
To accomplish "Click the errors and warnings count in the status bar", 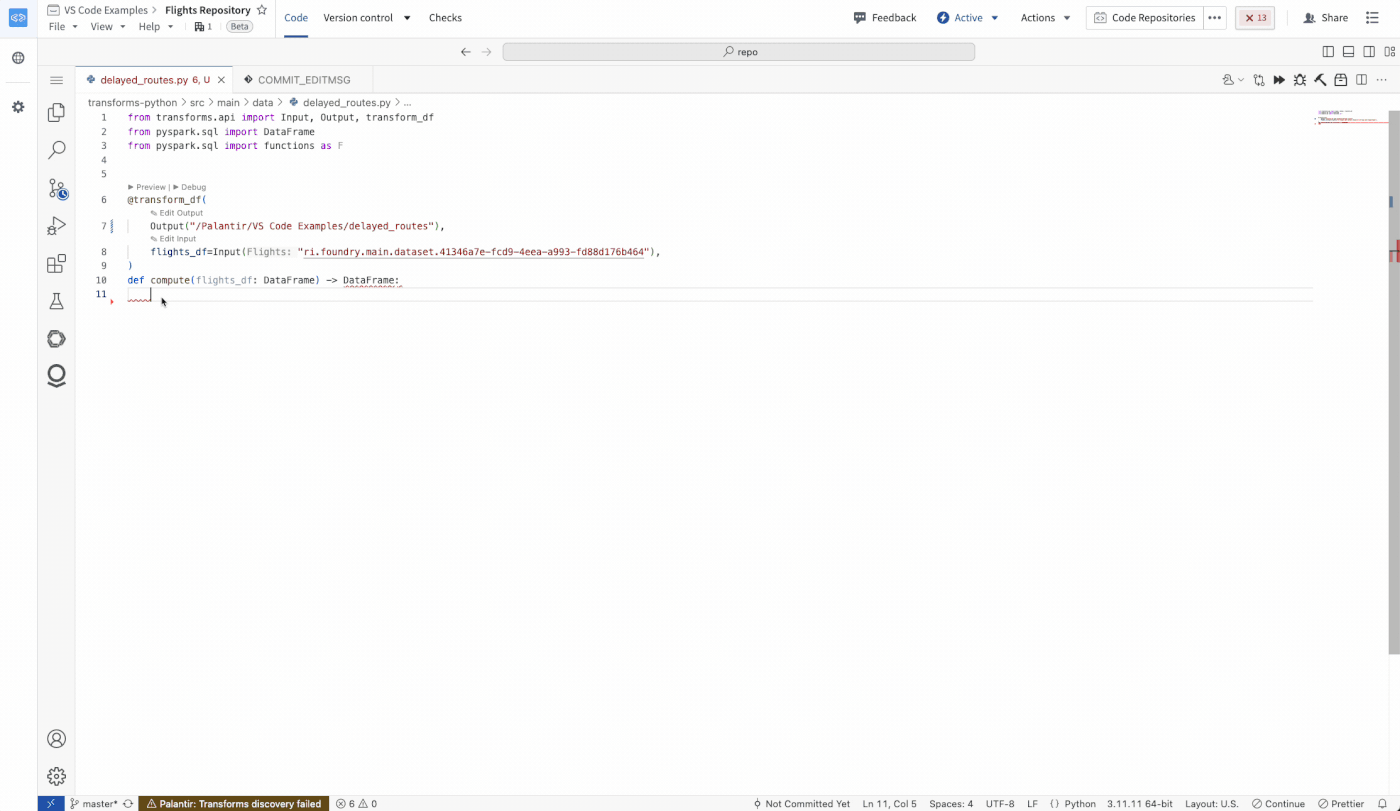I will pos(356,803).
